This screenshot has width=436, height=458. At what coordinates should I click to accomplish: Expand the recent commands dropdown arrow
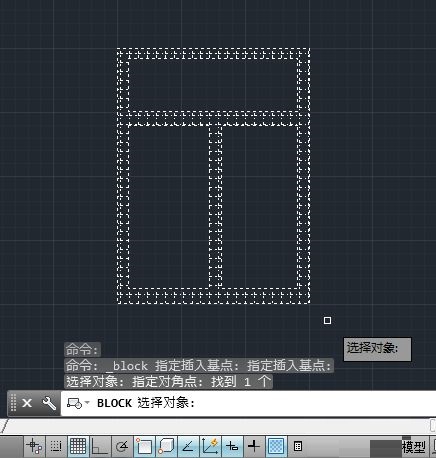pos(87,402)
